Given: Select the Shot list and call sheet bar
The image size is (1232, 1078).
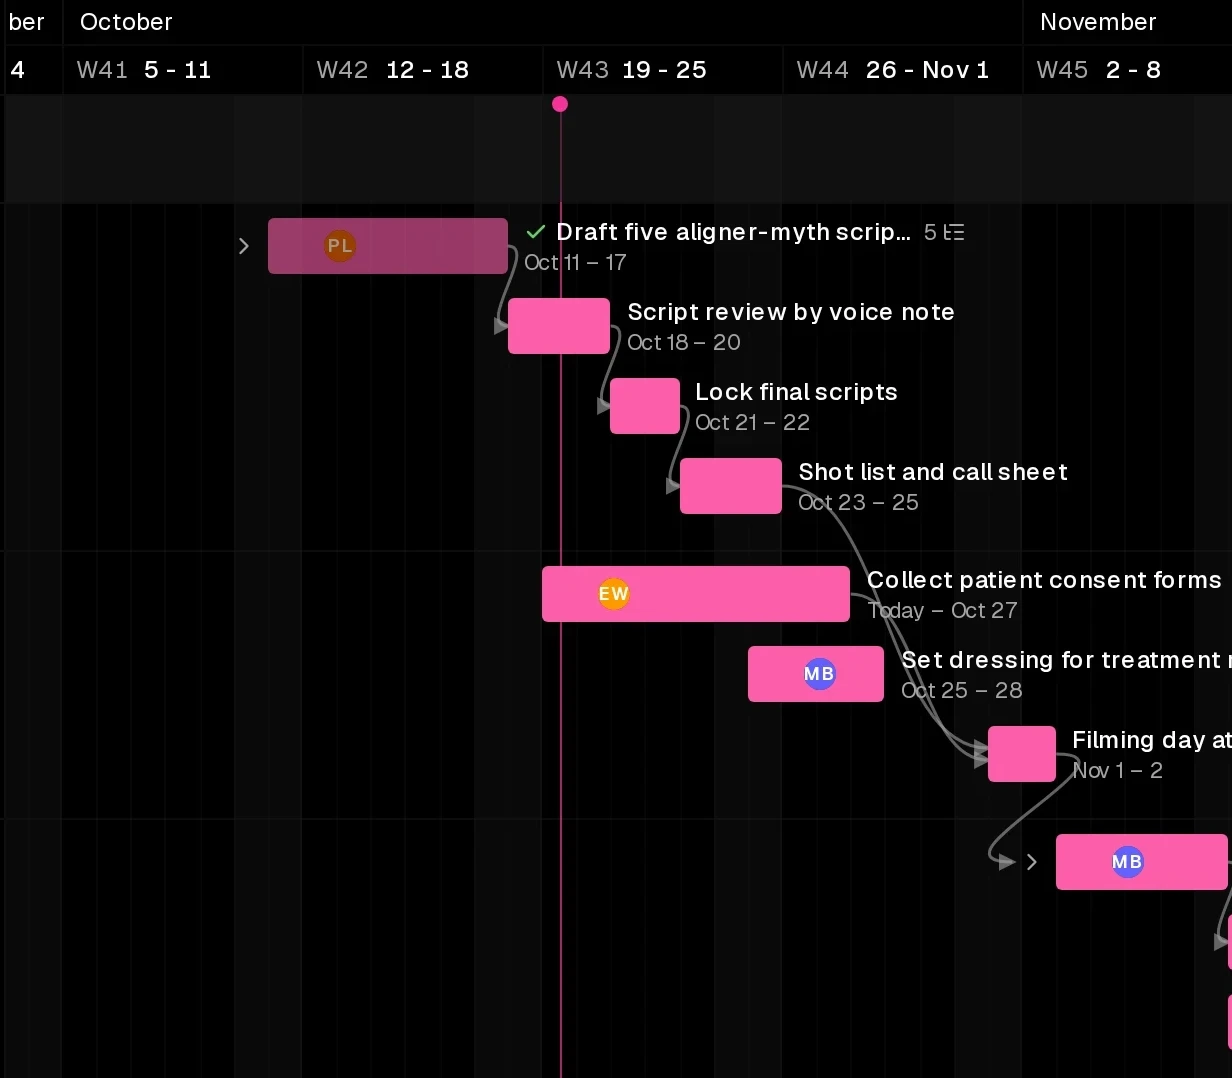Looking at the screenshot, I should click(731, 486).
